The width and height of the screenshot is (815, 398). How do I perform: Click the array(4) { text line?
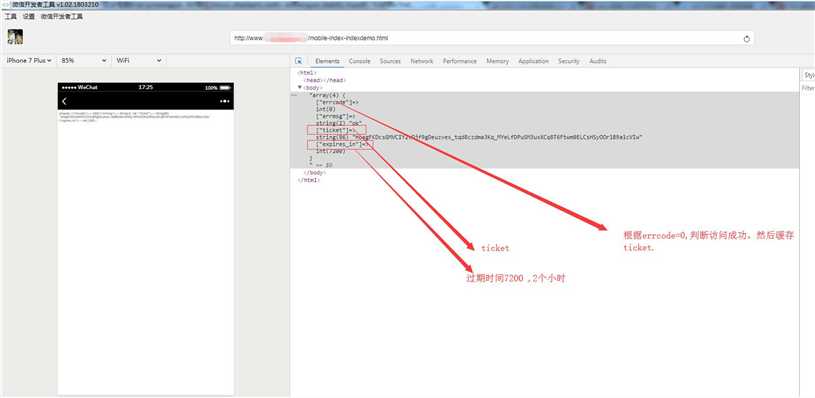[x=327, y=95]
